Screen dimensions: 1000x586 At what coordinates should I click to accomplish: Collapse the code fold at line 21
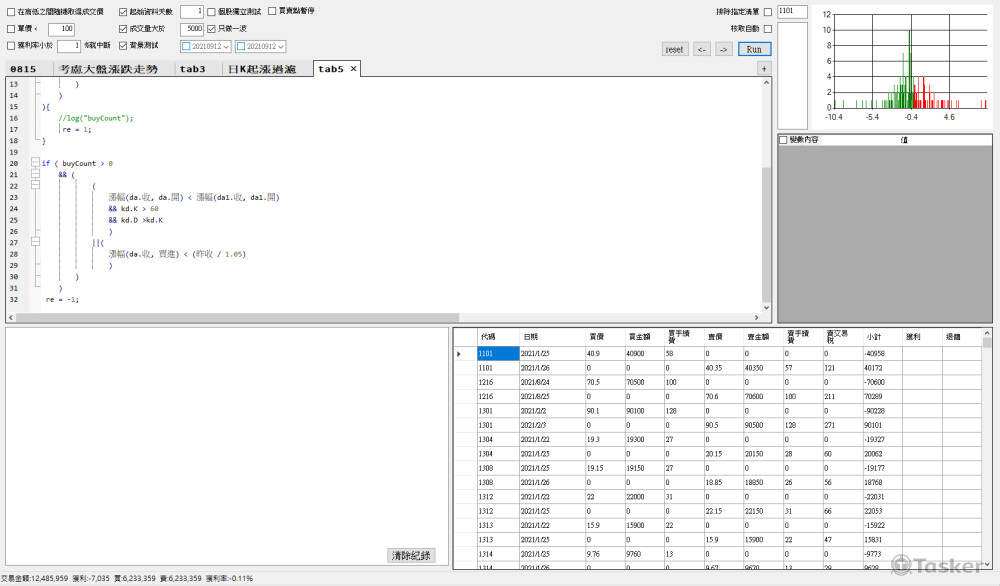pos(34,174)
